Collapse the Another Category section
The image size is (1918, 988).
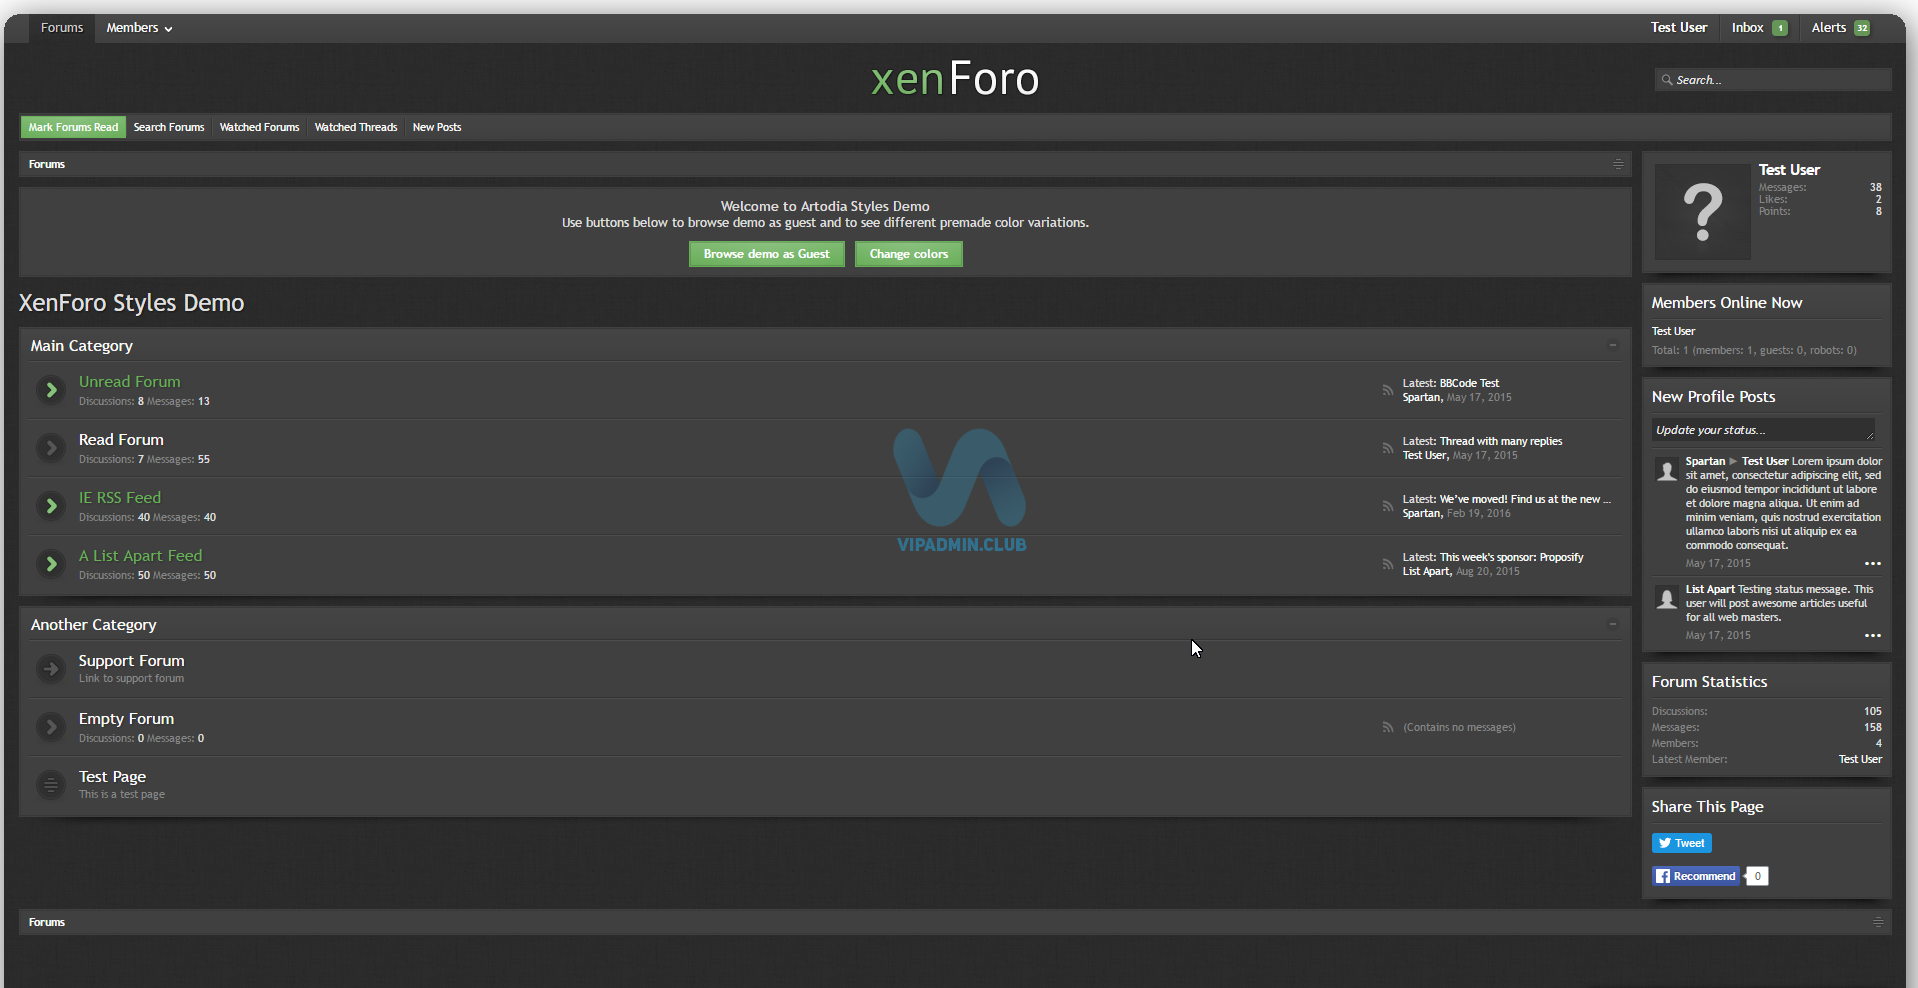(1612, 624)
